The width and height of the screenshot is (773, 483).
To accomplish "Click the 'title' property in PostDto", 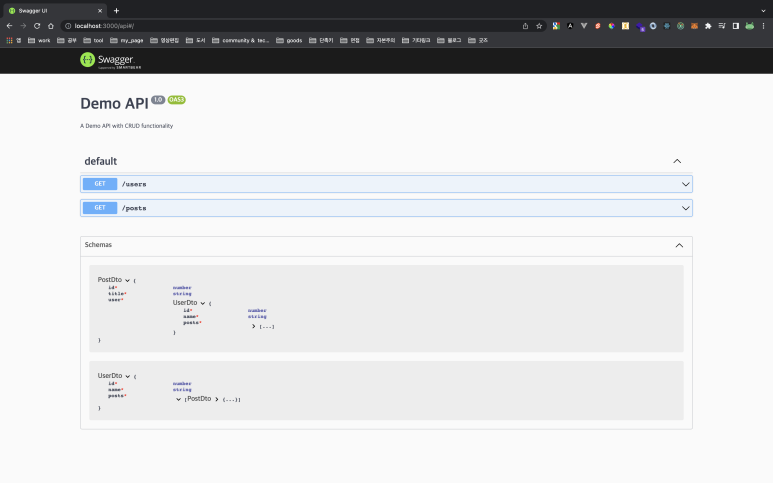I will pos(117,294).
